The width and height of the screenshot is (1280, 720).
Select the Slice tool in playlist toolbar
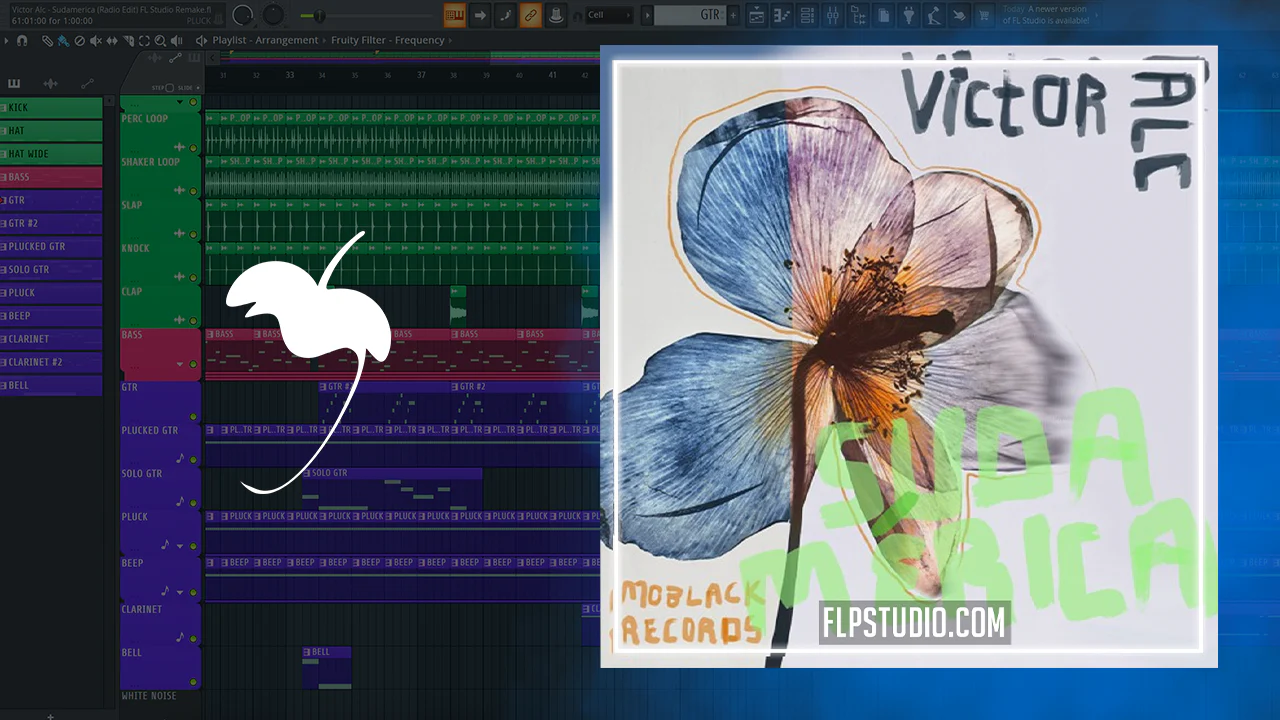coord(128,41)
